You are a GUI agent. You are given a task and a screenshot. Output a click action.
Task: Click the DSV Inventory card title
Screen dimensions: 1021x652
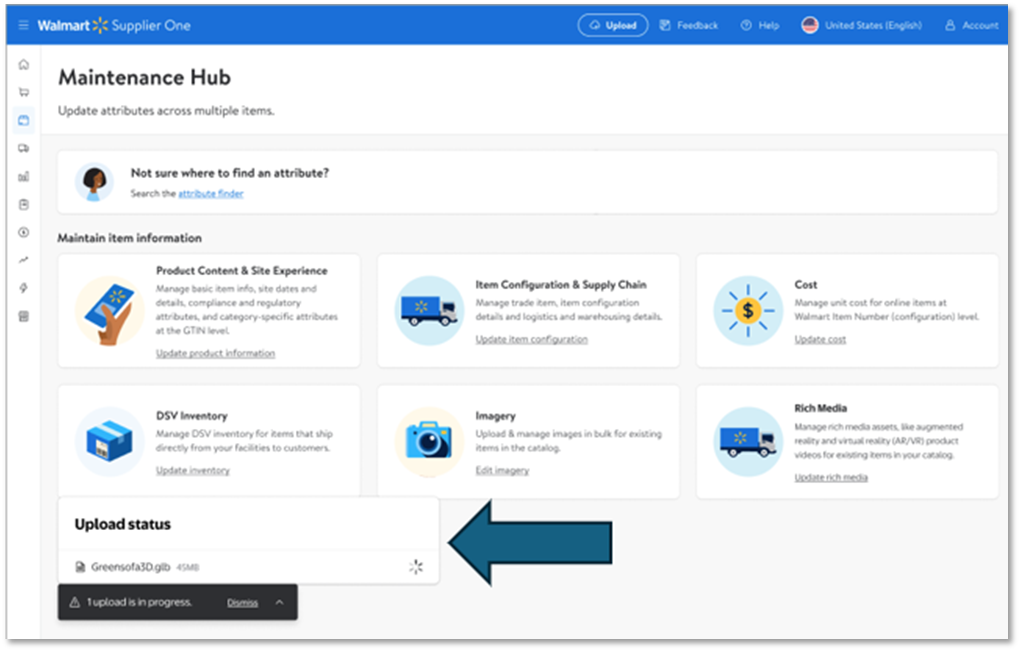pos(191,416)
